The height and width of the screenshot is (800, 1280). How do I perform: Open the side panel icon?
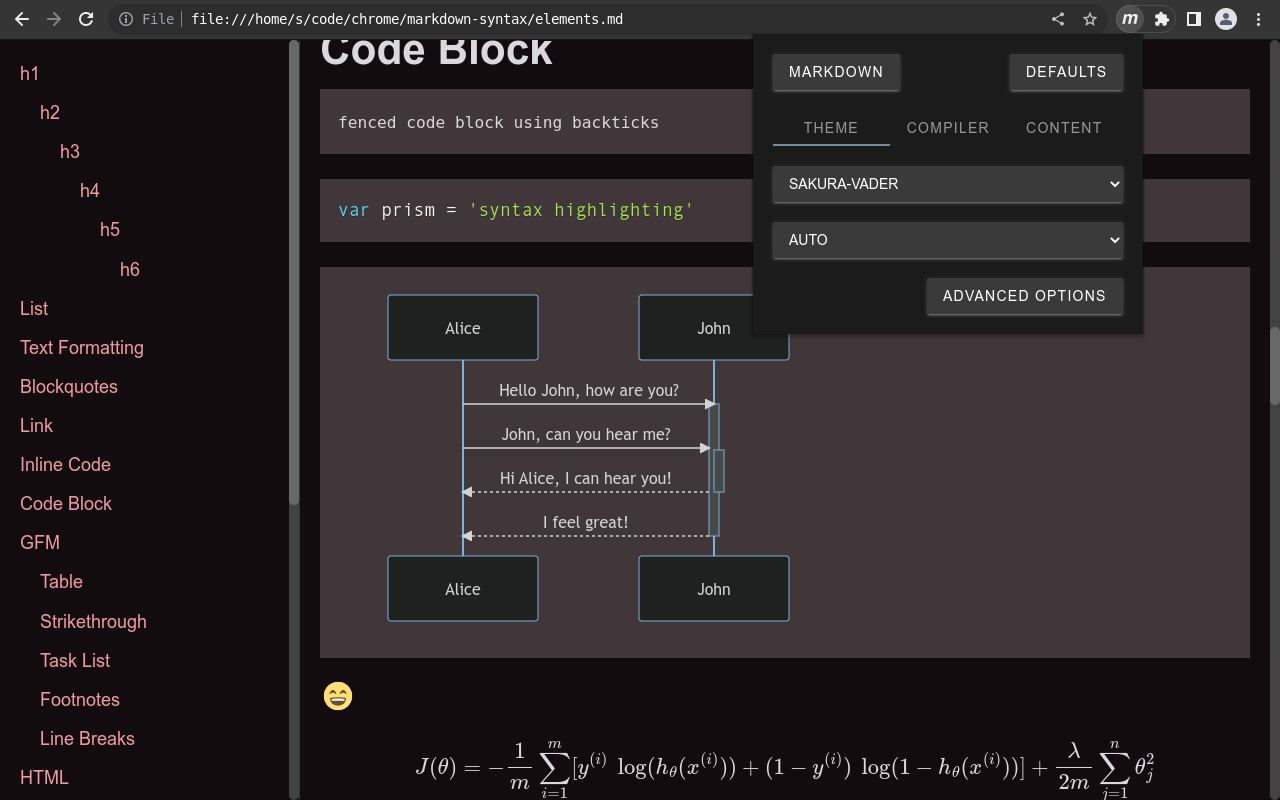pyautogui.click(x=1194, y=18)
